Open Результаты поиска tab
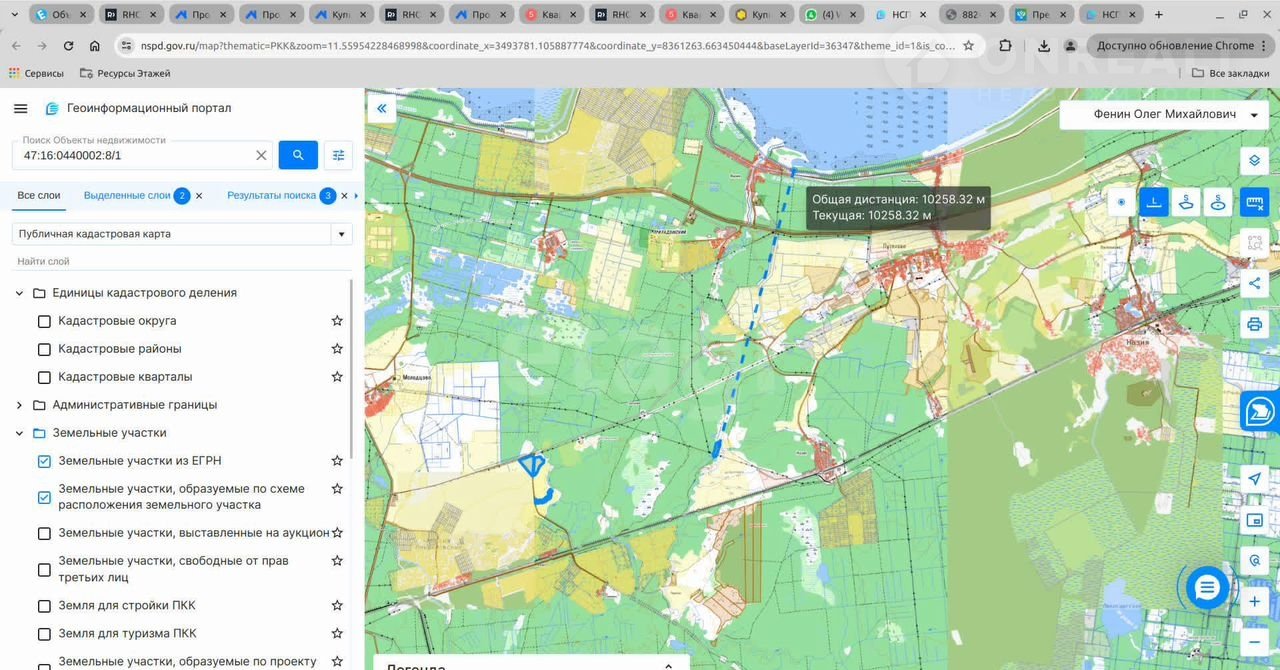This screenshot has width=1280, height=670. [271, 196]
